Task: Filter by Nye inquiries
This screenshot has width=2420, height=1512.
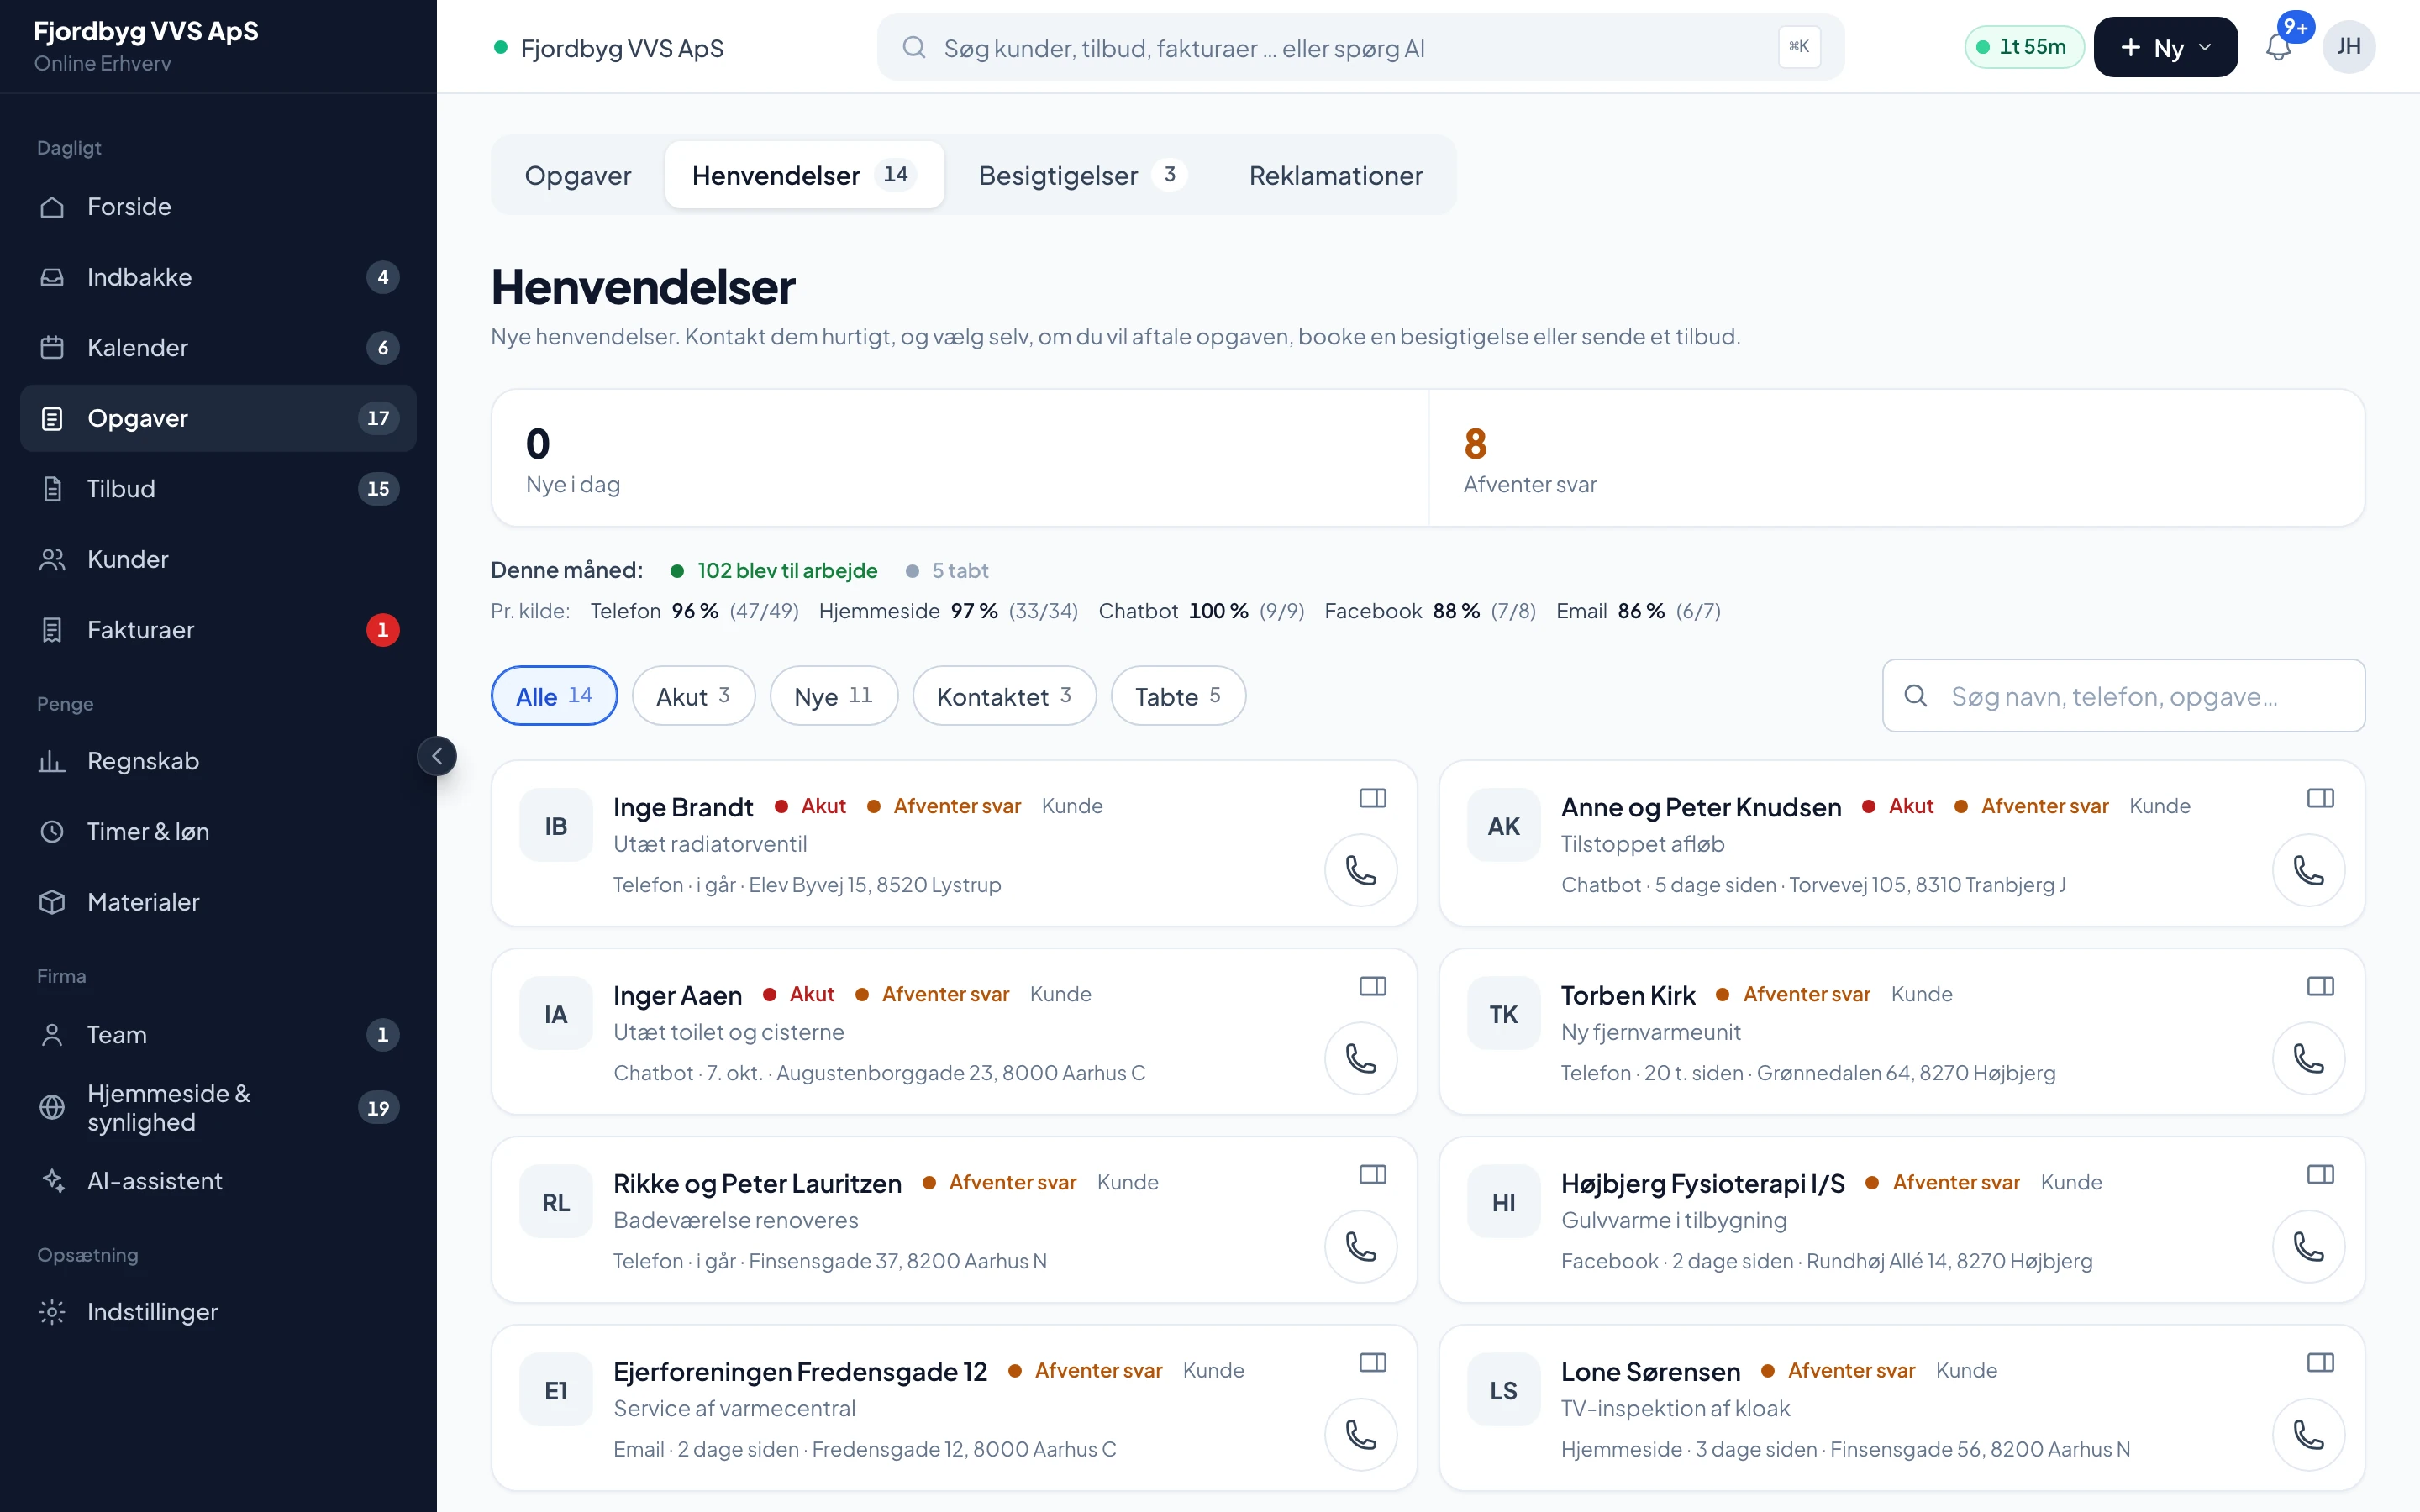Action: (x=833, y=696)
